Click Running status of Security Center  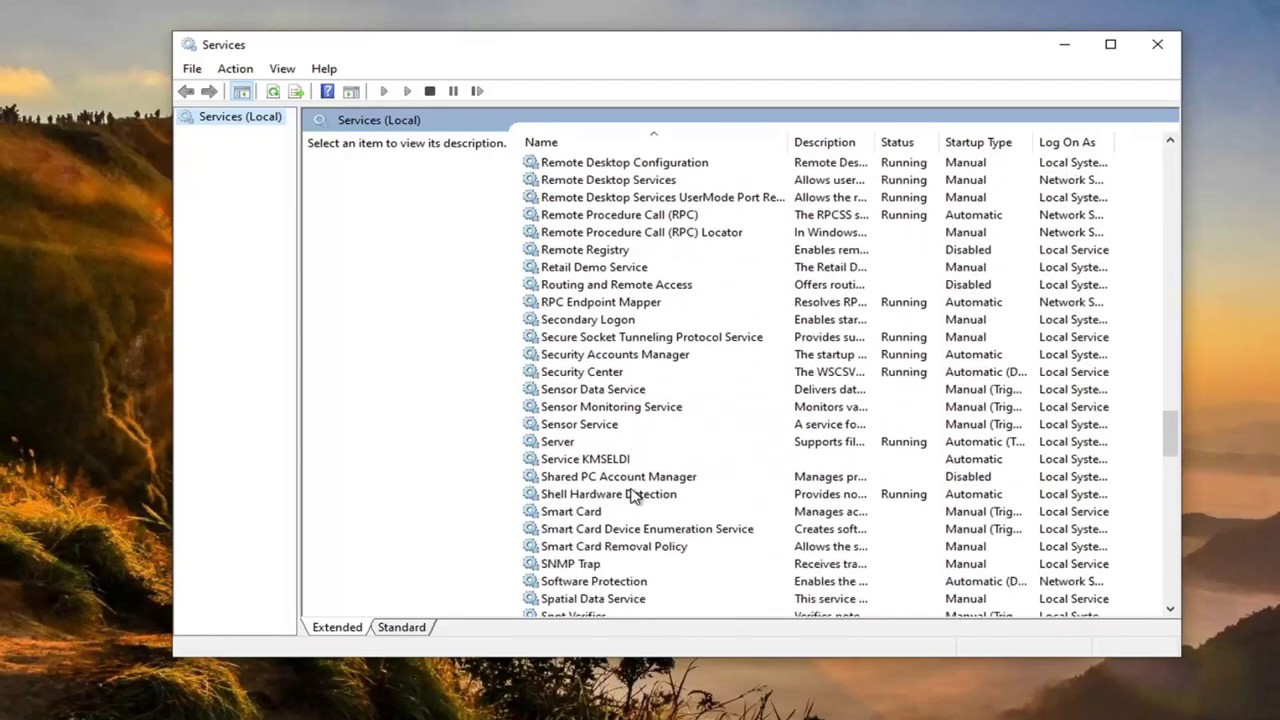tap(903, 372)
